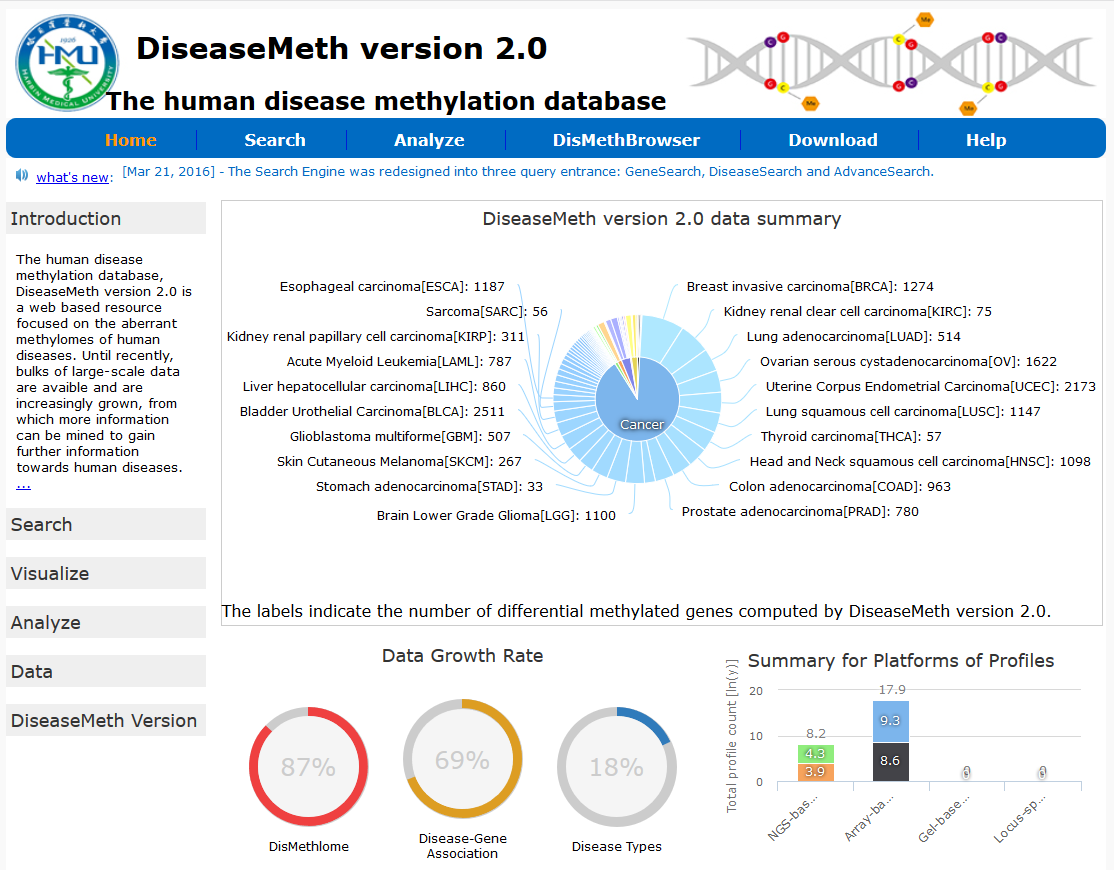The width and height of the screenshot is (1114, 870).
Task: Click the 18% Disease Types gauge
Action: coord(616,767)
